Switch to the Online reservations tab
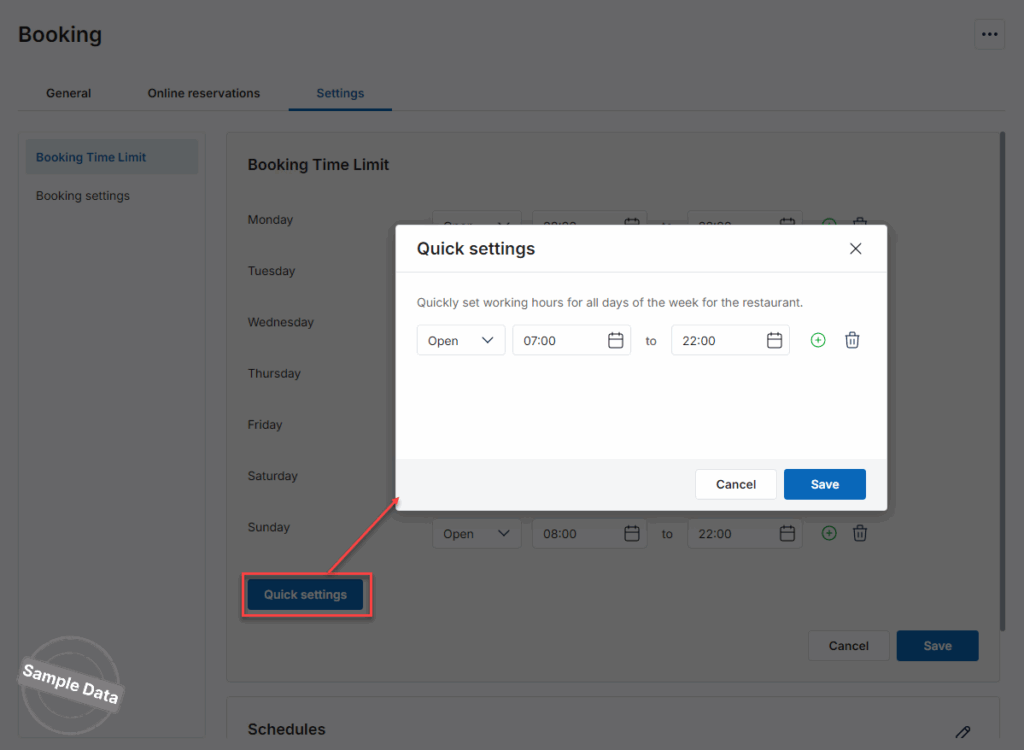 click(x=203, y=93)
